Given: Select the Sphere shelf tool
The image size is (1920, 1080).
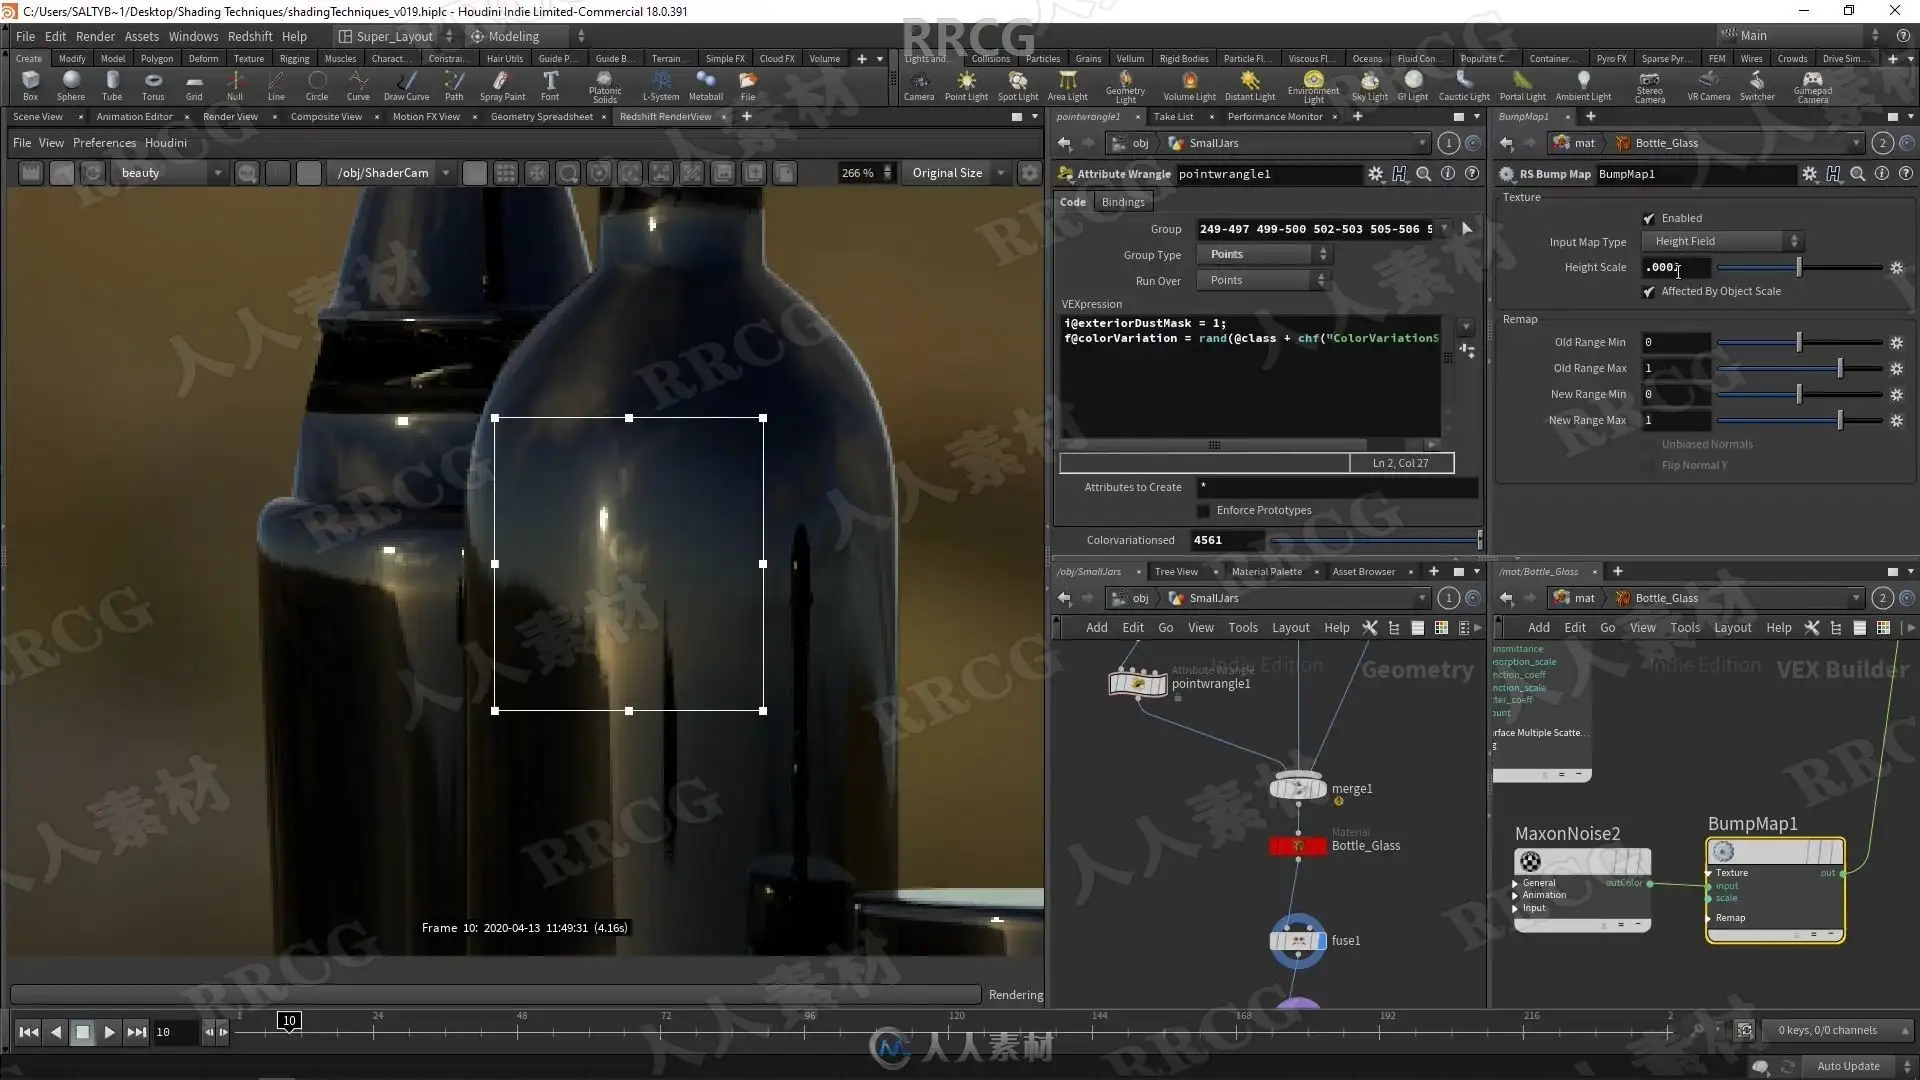Looking at the screenshot, I should click(71, 84).
